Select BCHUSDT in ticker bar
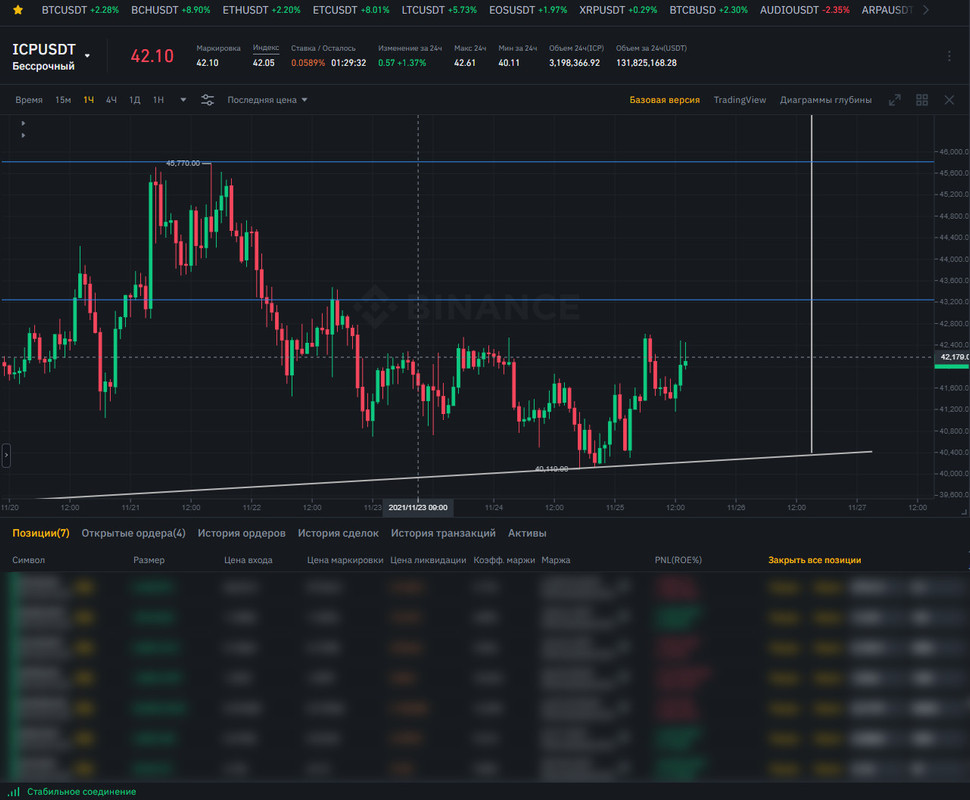Image resolution: width=970 pixels, height=800 pixels. pyautogui.click(x=170, y=10)
